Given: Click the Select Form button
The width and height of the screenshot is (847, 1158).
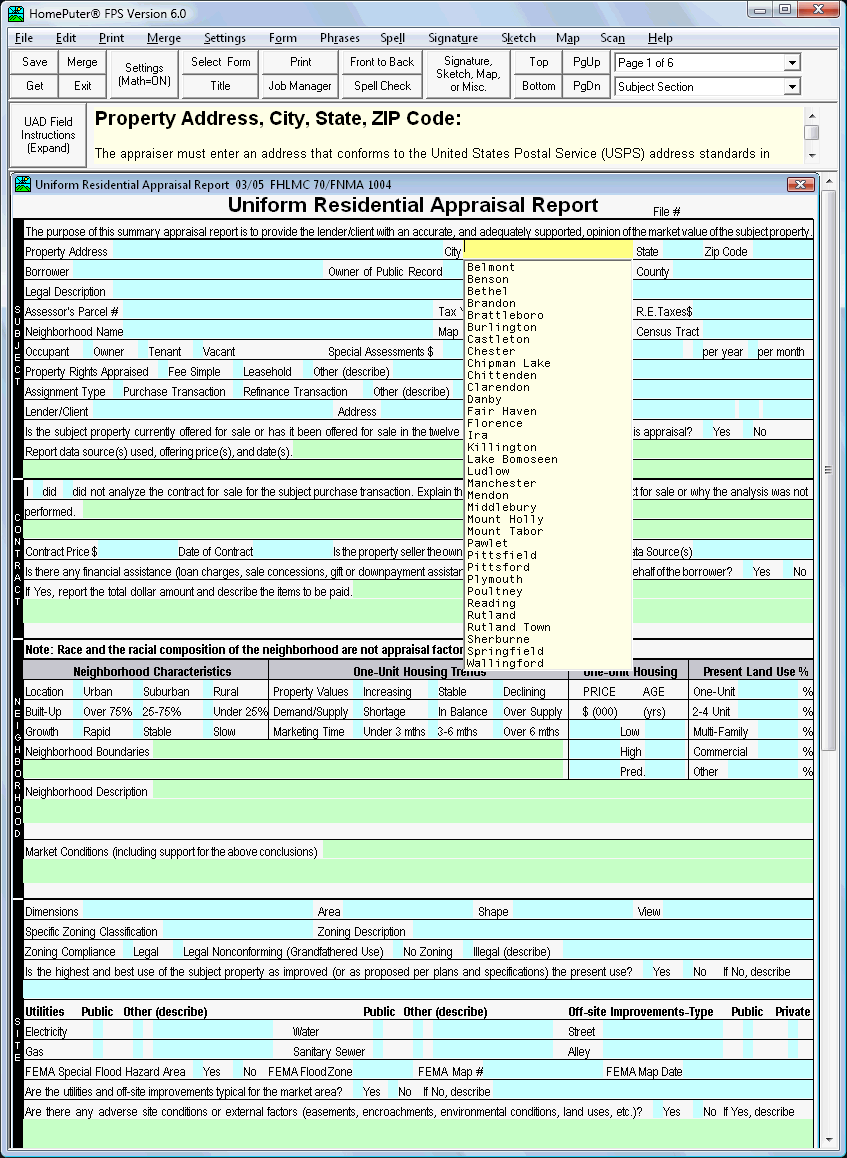Looking at the screenshot, I should pyautogui.click(x=220, y=62).
